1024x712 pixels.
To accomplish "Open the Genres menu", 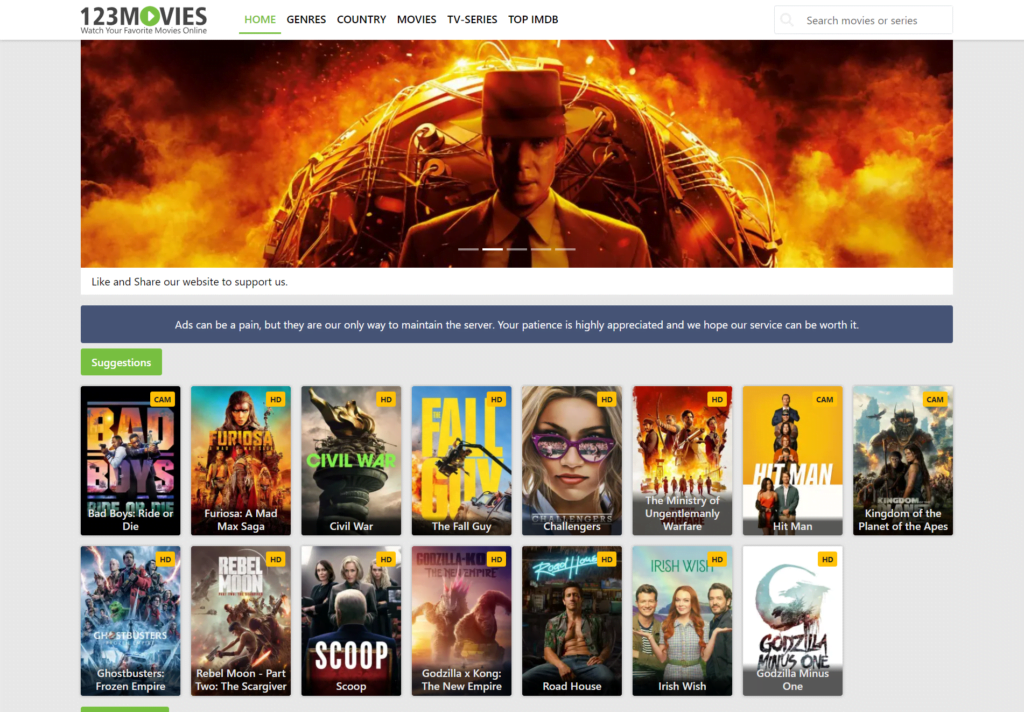I will click(x=306, y=19).
